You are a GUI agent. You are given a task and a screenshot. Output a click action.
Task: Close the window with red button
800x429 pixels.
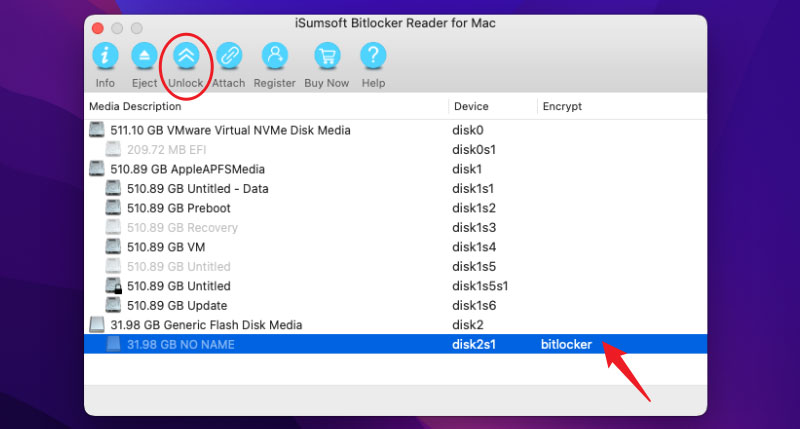point(98,28)
